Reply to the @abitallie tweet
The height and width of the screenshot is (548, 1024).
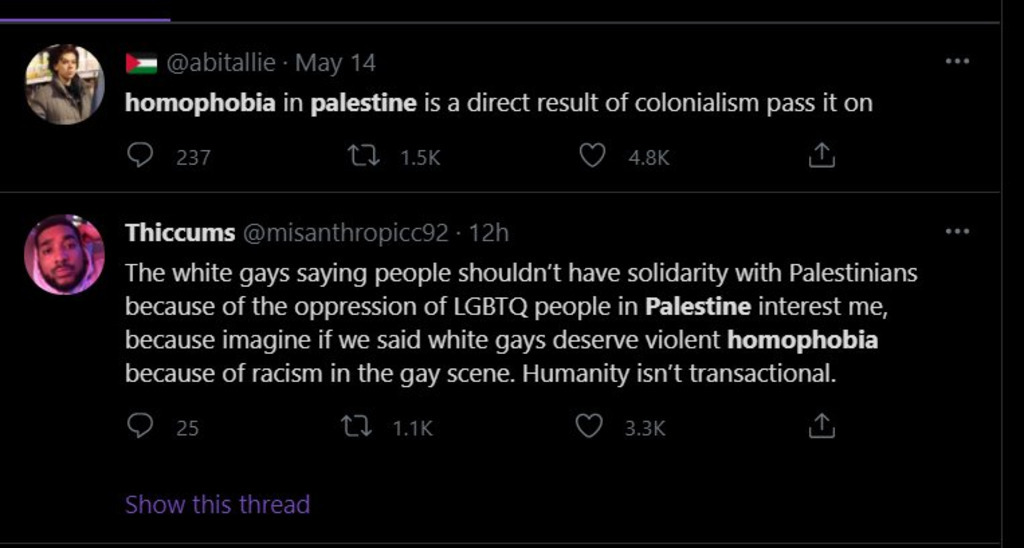(x=141, y=156)
